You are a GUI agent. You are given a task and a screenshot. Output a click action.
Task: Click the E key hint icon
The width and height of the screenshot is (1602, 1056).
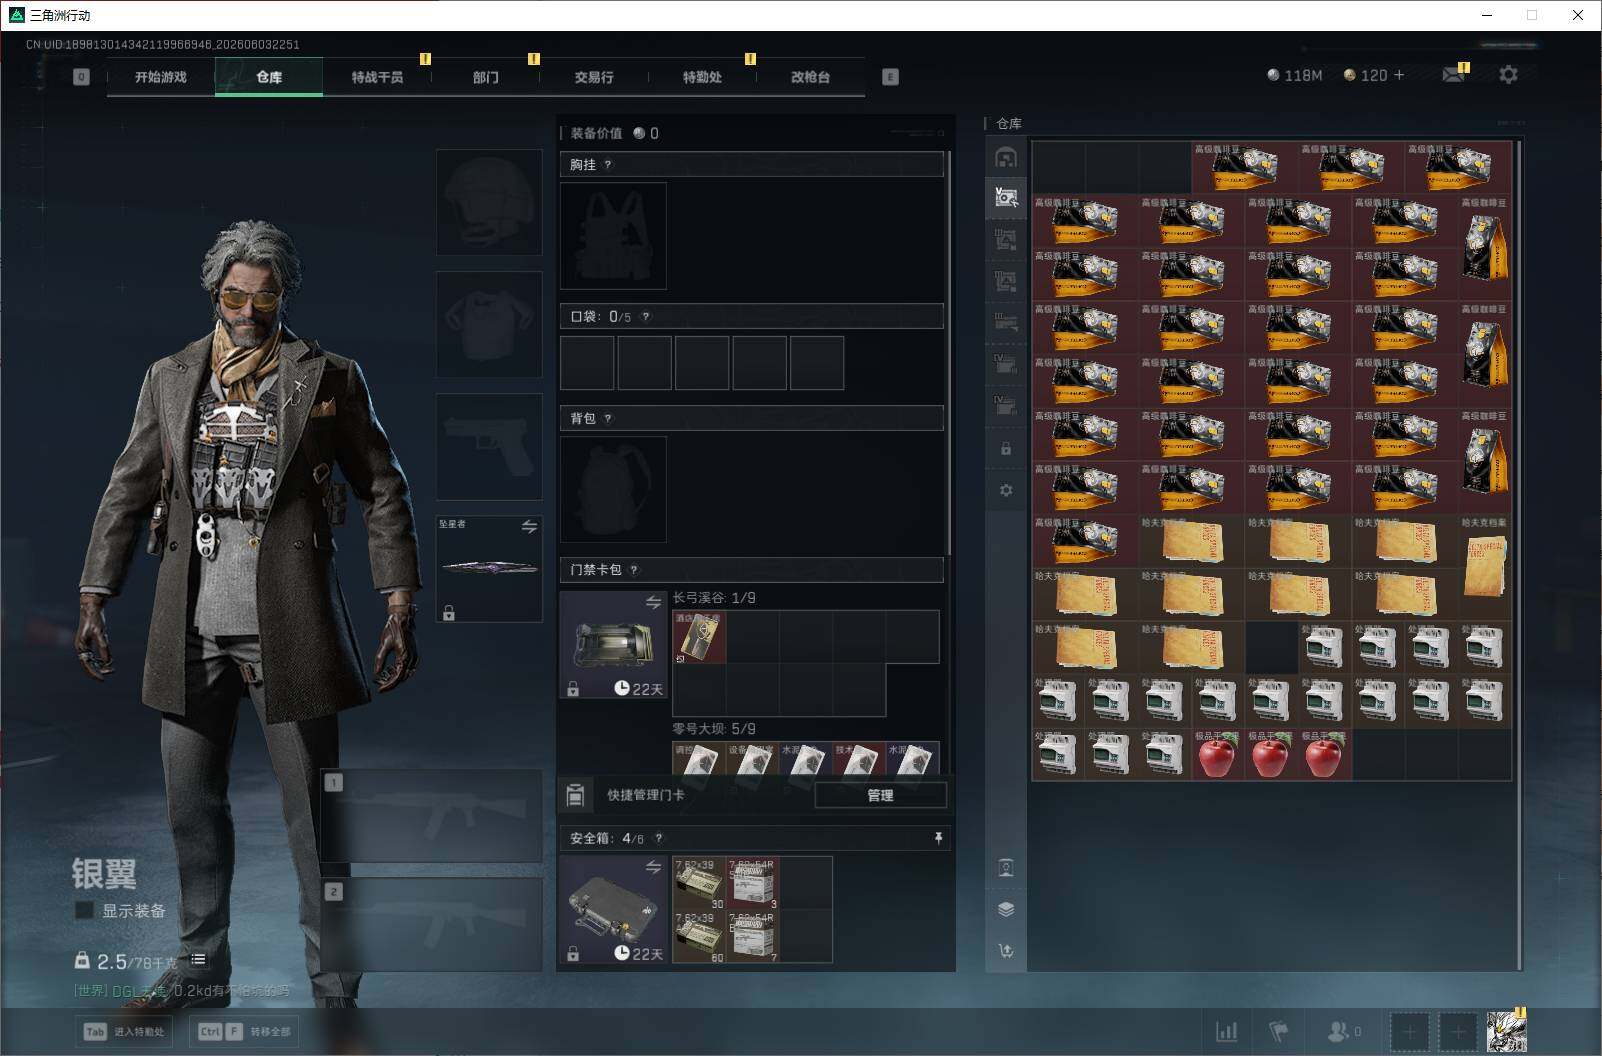pos(890,77)
